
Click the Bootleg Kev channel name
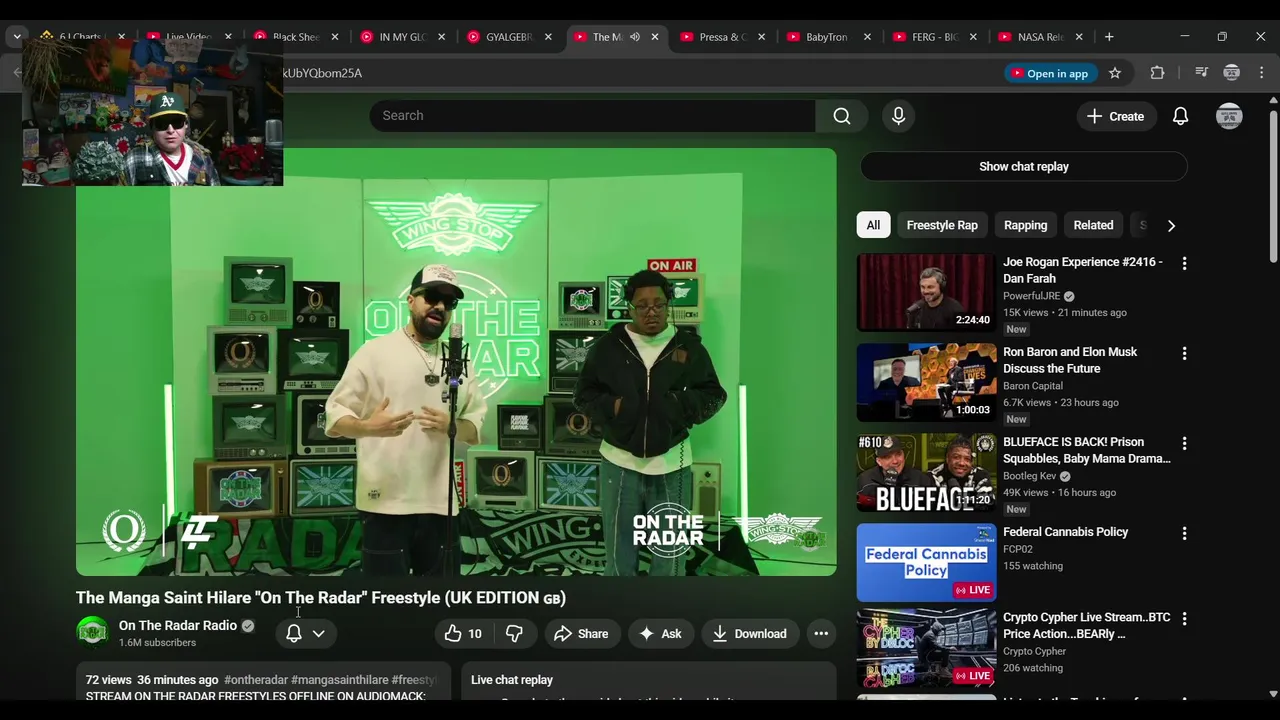point(1030,476)
